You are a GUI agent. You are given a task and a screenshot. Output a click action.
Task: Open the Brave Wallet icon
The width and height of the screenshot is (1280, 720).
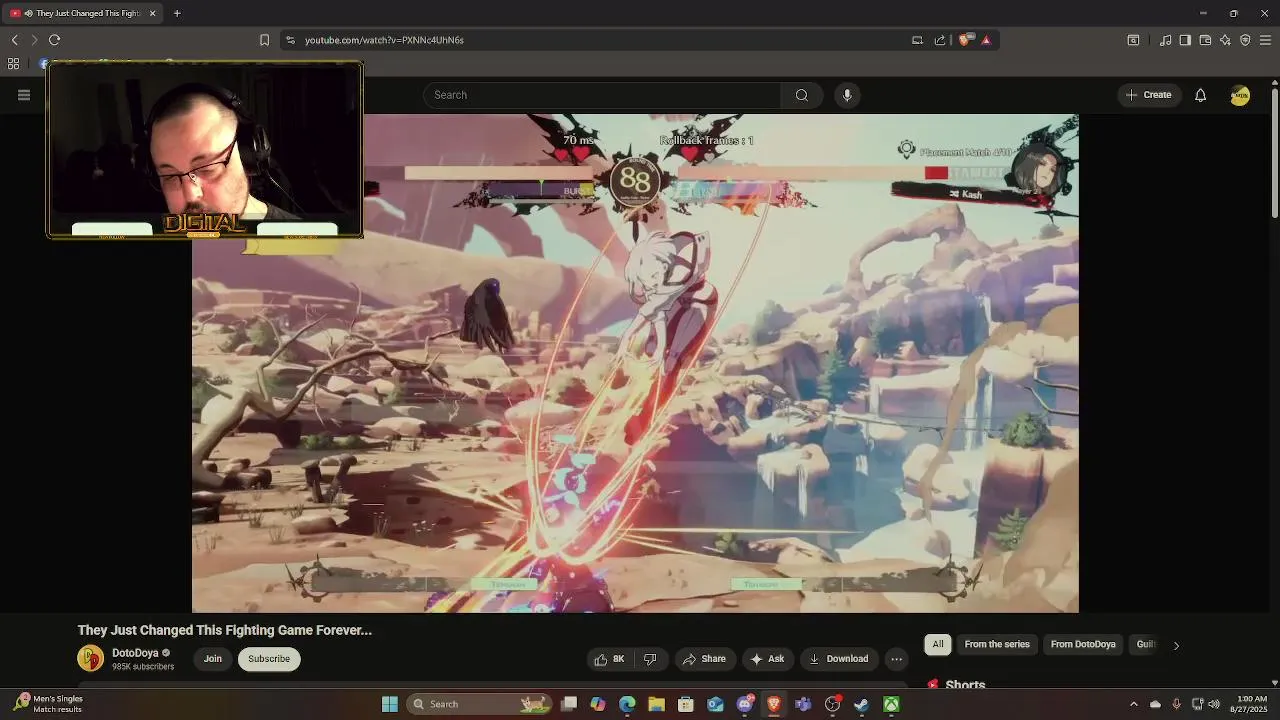[x=1205, y=40]
